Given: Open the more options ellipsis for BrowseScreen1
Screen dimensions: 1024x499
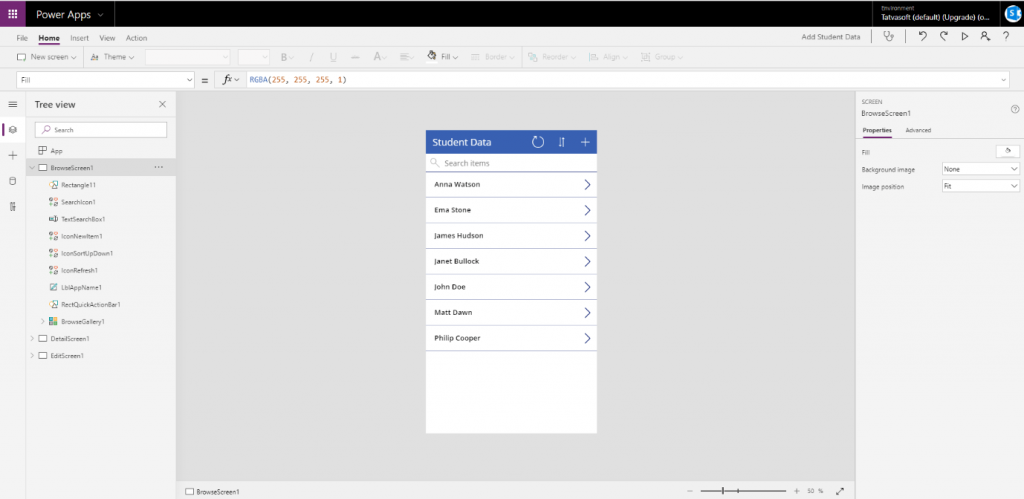Looking at the screenshot, I should coord(159,168).
